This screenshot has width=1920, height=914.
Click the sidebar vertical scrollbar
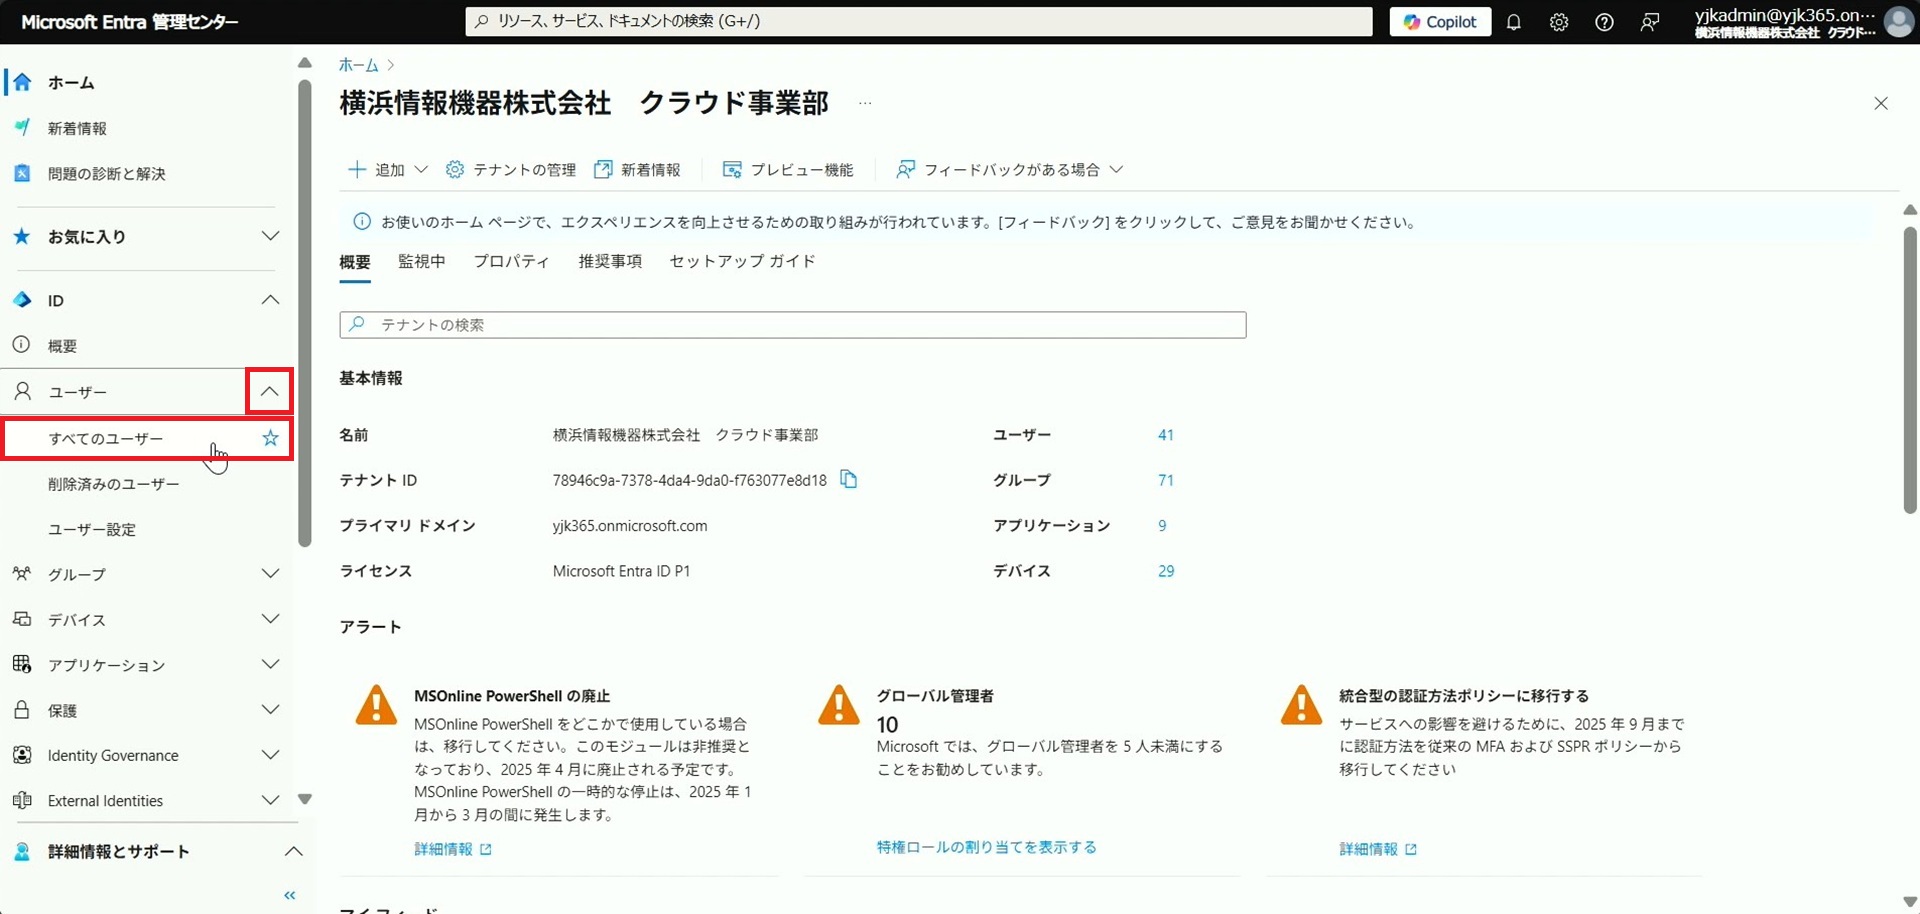pyautogui.click(x=305, y=313)
